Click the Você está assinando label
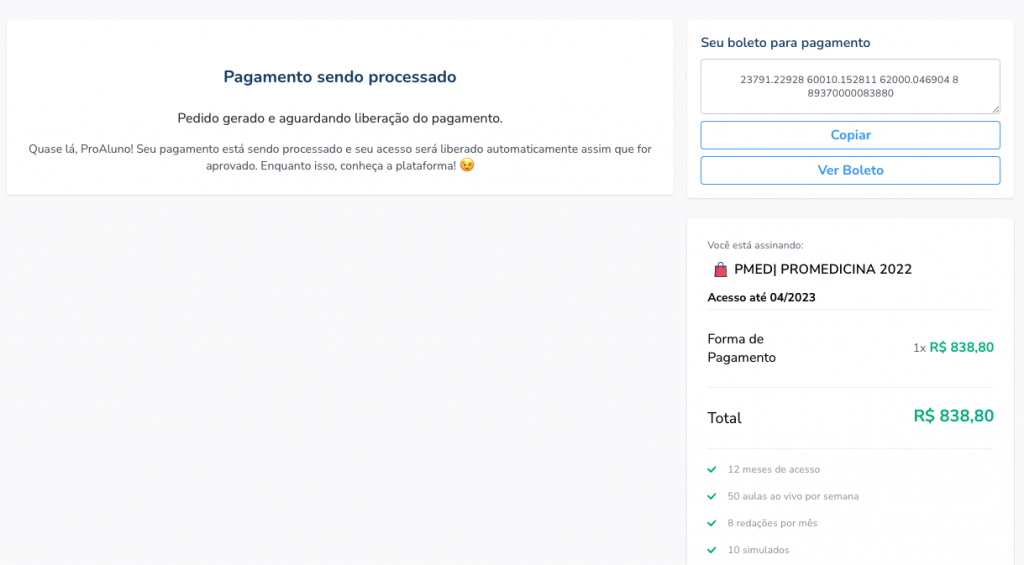This screenshot has height=565, width=1024. 755,245
